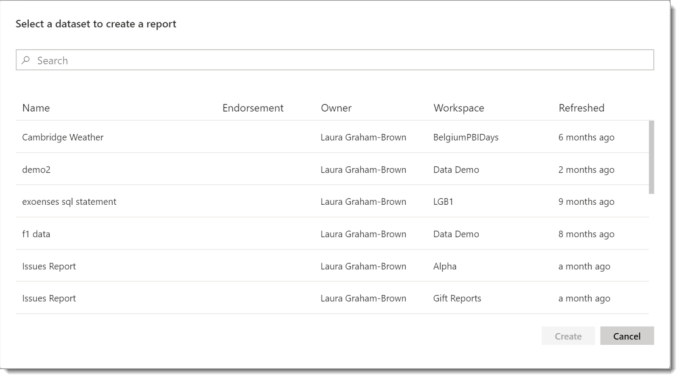
Task: Click the dataset list vertical scrollbar thumb
Action: coord(651,157)
